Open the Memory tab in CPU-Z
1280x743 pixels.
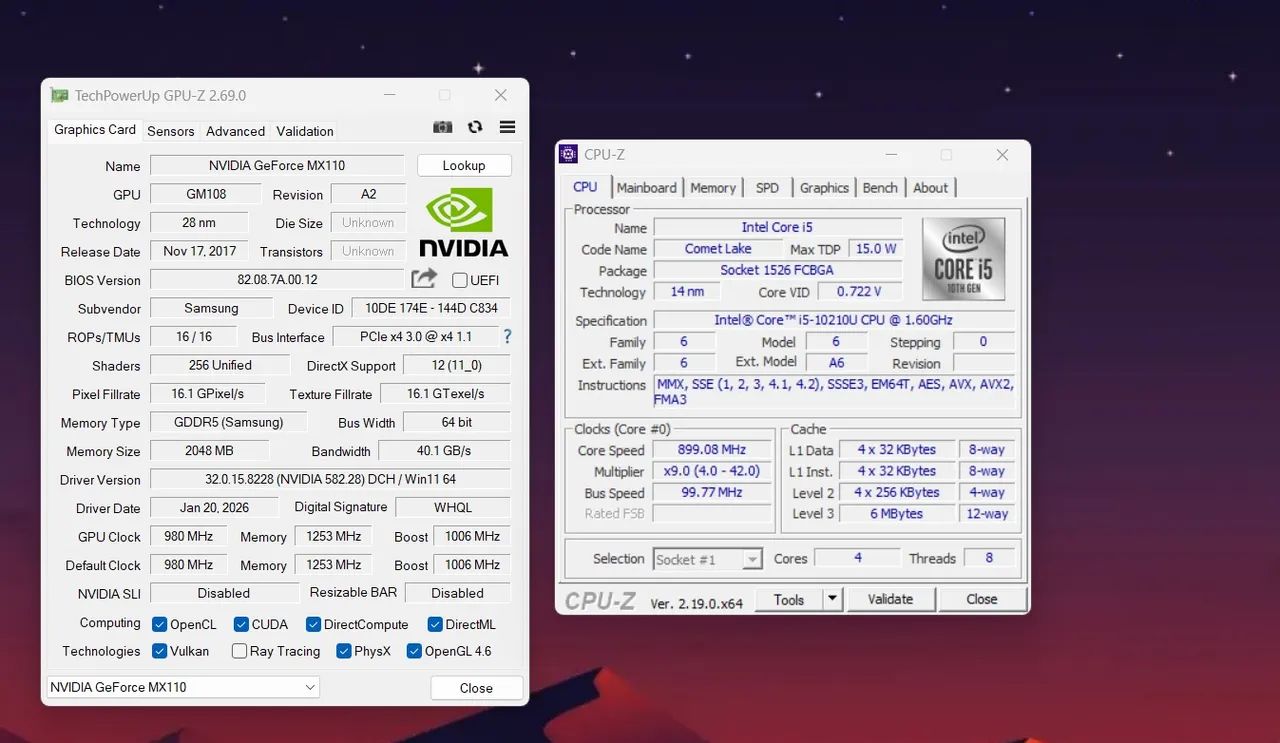713,187
